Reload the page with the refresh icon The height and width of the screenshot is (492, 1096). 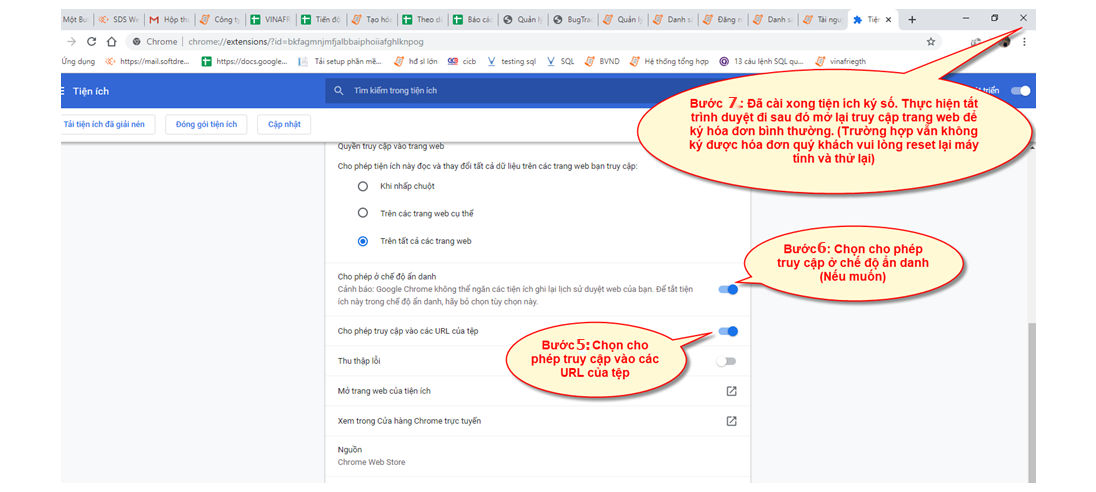(x=92, y=42)
